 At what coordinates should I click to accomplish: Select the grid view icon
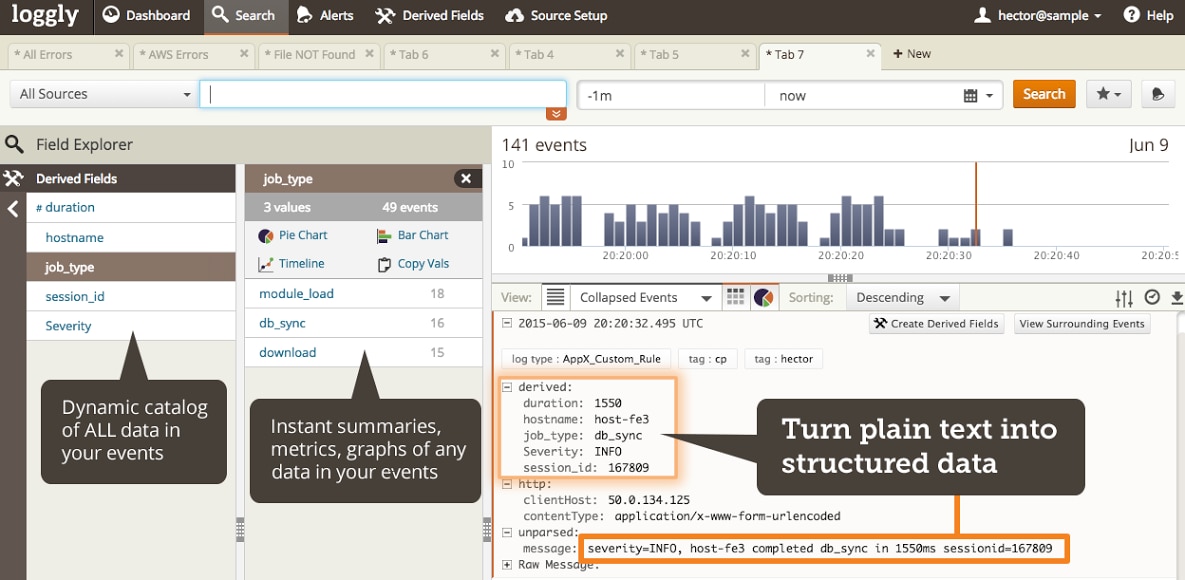pos(735,297)
